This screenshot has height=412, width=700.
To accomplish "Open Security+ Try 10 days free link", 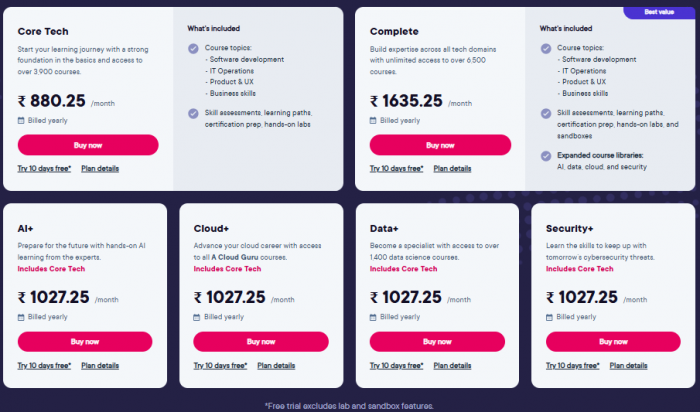I will [x=573, y=366].
